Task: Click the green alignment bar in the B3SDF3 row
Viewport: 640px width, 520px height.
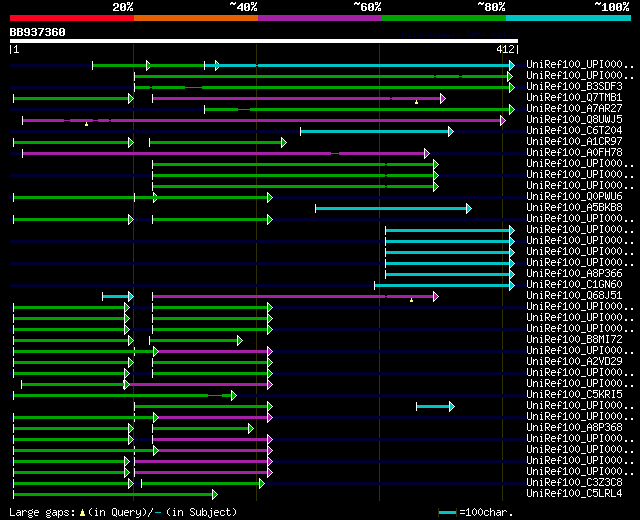Action: click(324, 87)
